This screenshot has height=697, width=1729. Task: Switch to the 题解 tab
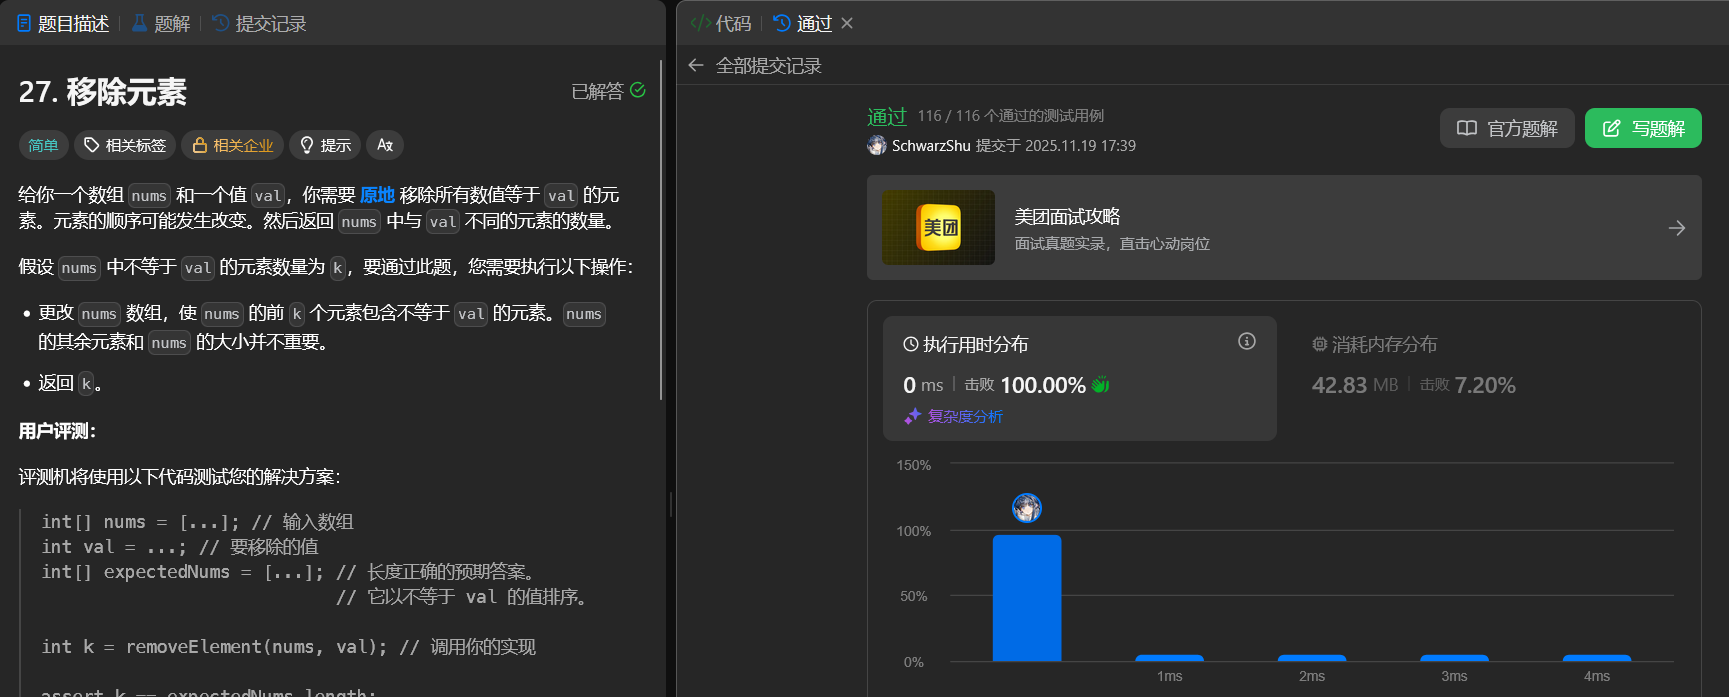point(161,23)
